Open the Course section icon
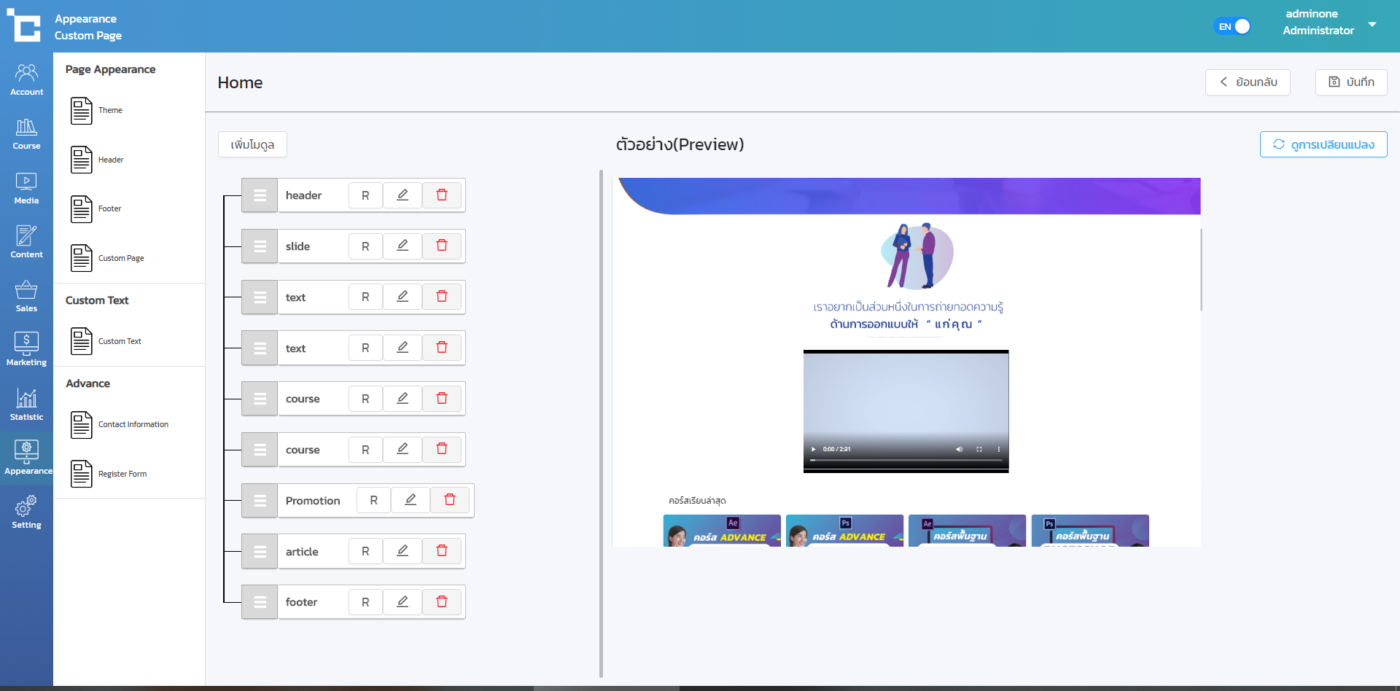This screenshot has width=1400, height=691. 27,133
